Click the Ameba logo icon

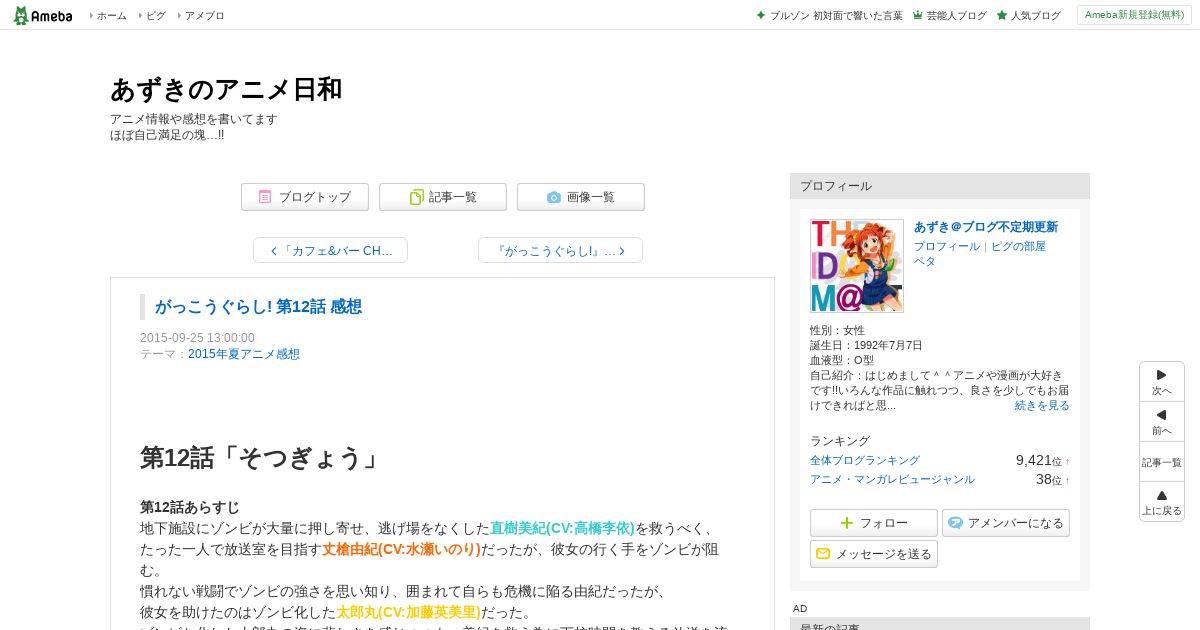coord(42,15)
